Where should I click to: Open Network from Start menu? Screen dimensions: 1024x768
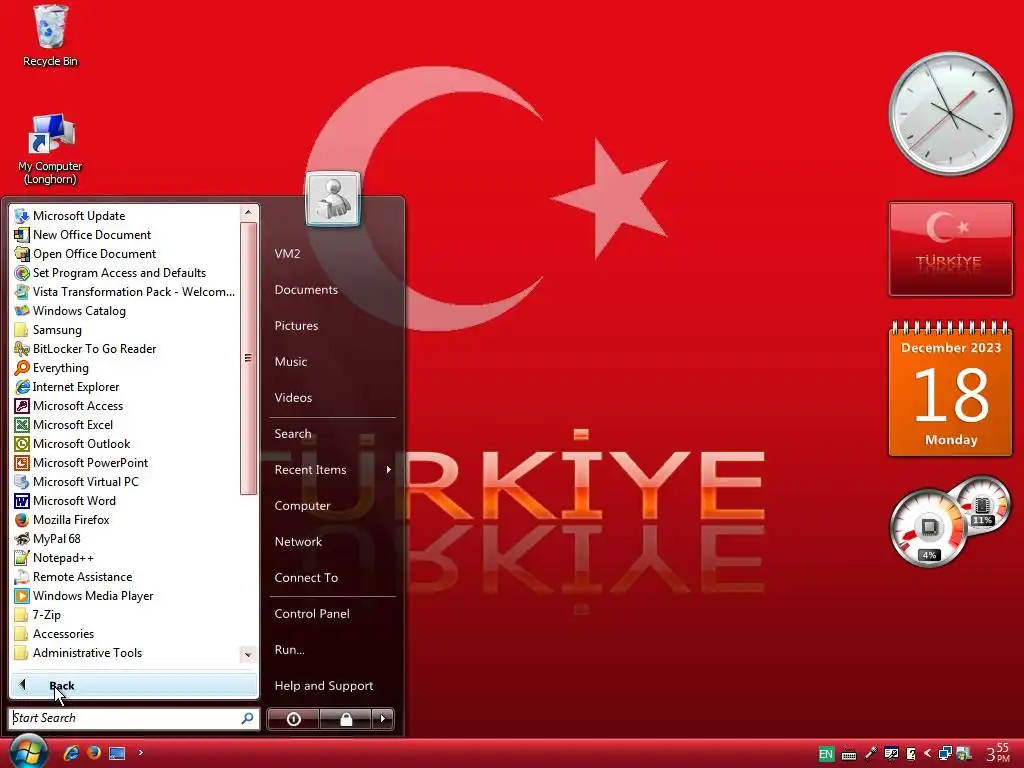298,541
